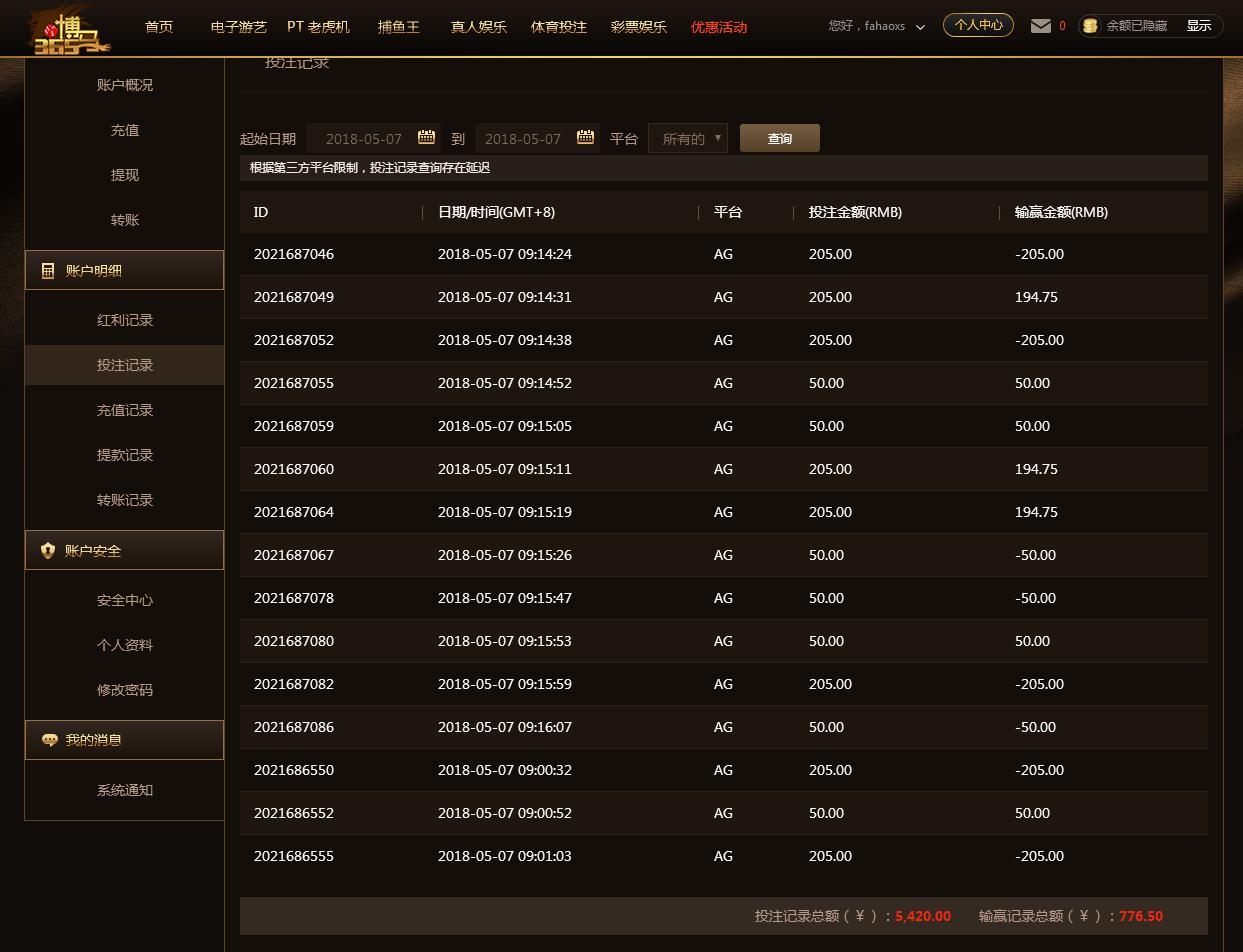
Task: Click the chat bubble icon beside 我的消息
Action: pos(49,740)
